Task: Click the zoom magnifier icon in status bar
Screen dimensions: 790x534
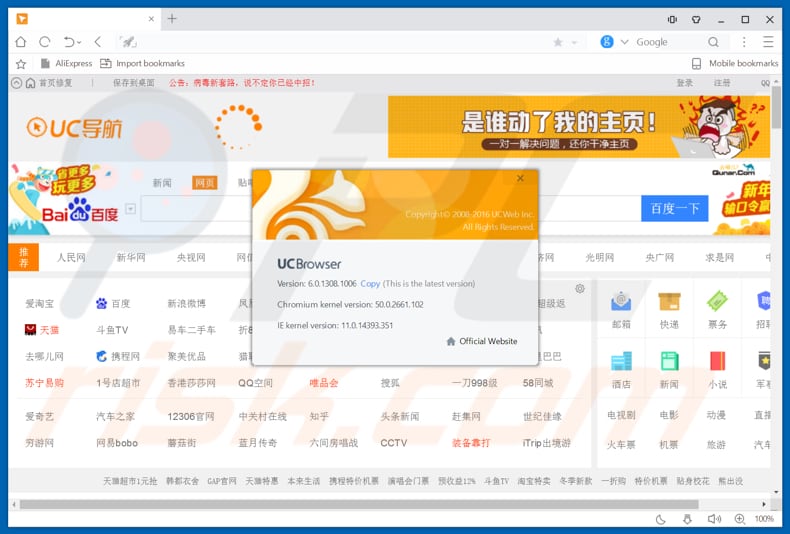Action: tap(740, 519)
